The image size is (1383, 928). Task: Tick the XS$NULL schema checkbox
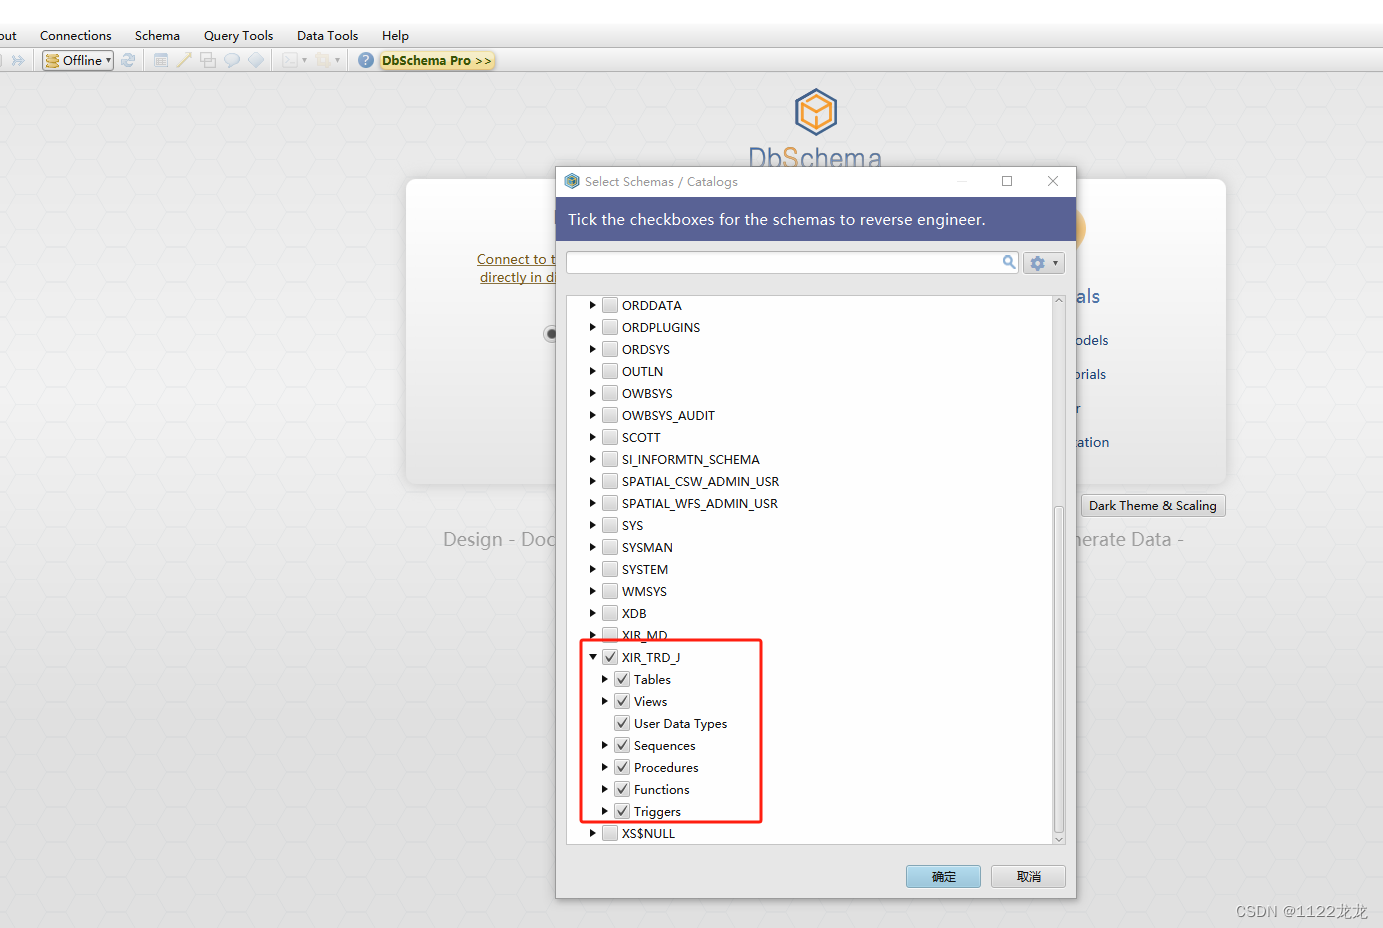pos(610,833)
